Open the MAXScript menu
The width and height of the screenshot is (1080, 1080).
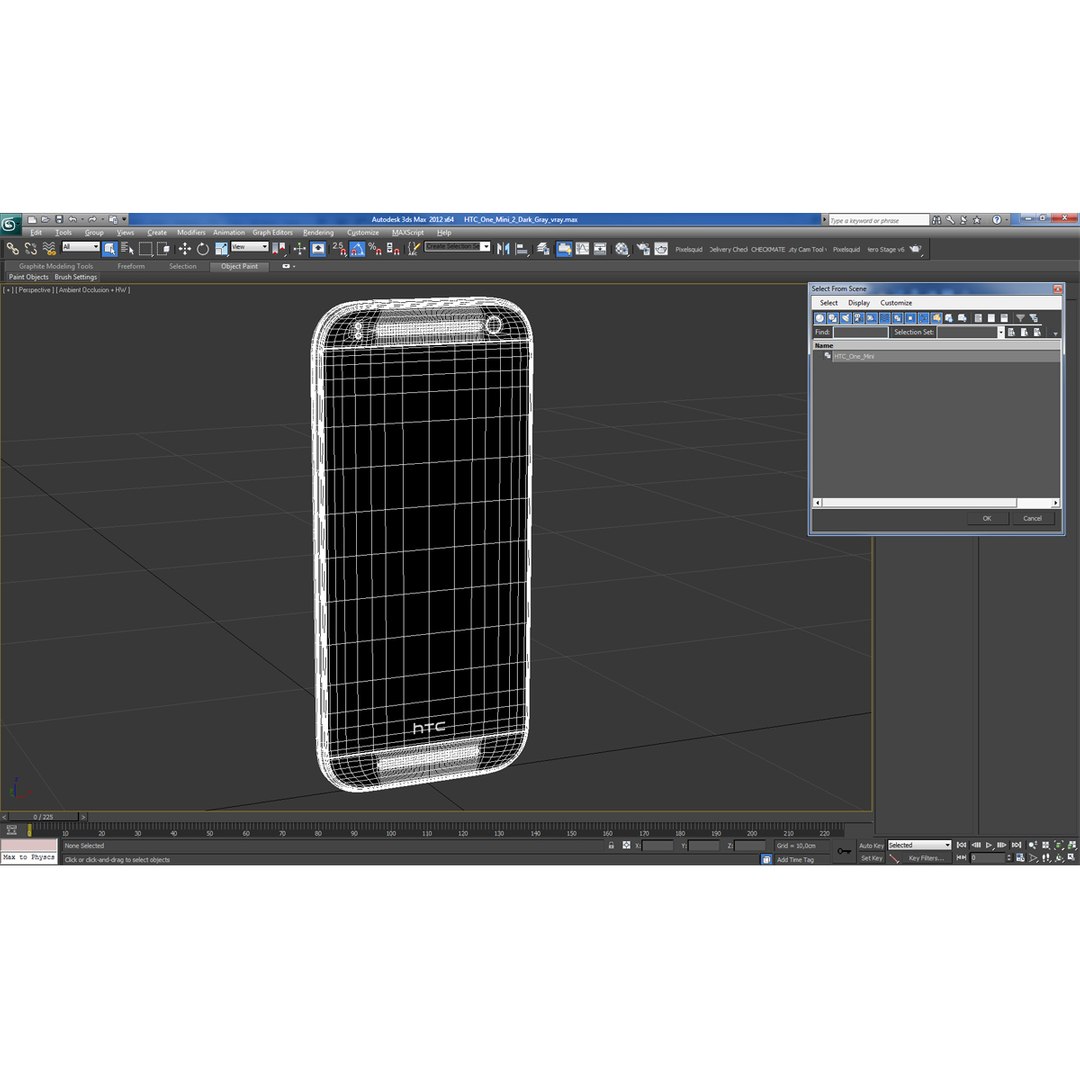coord(408,233)
